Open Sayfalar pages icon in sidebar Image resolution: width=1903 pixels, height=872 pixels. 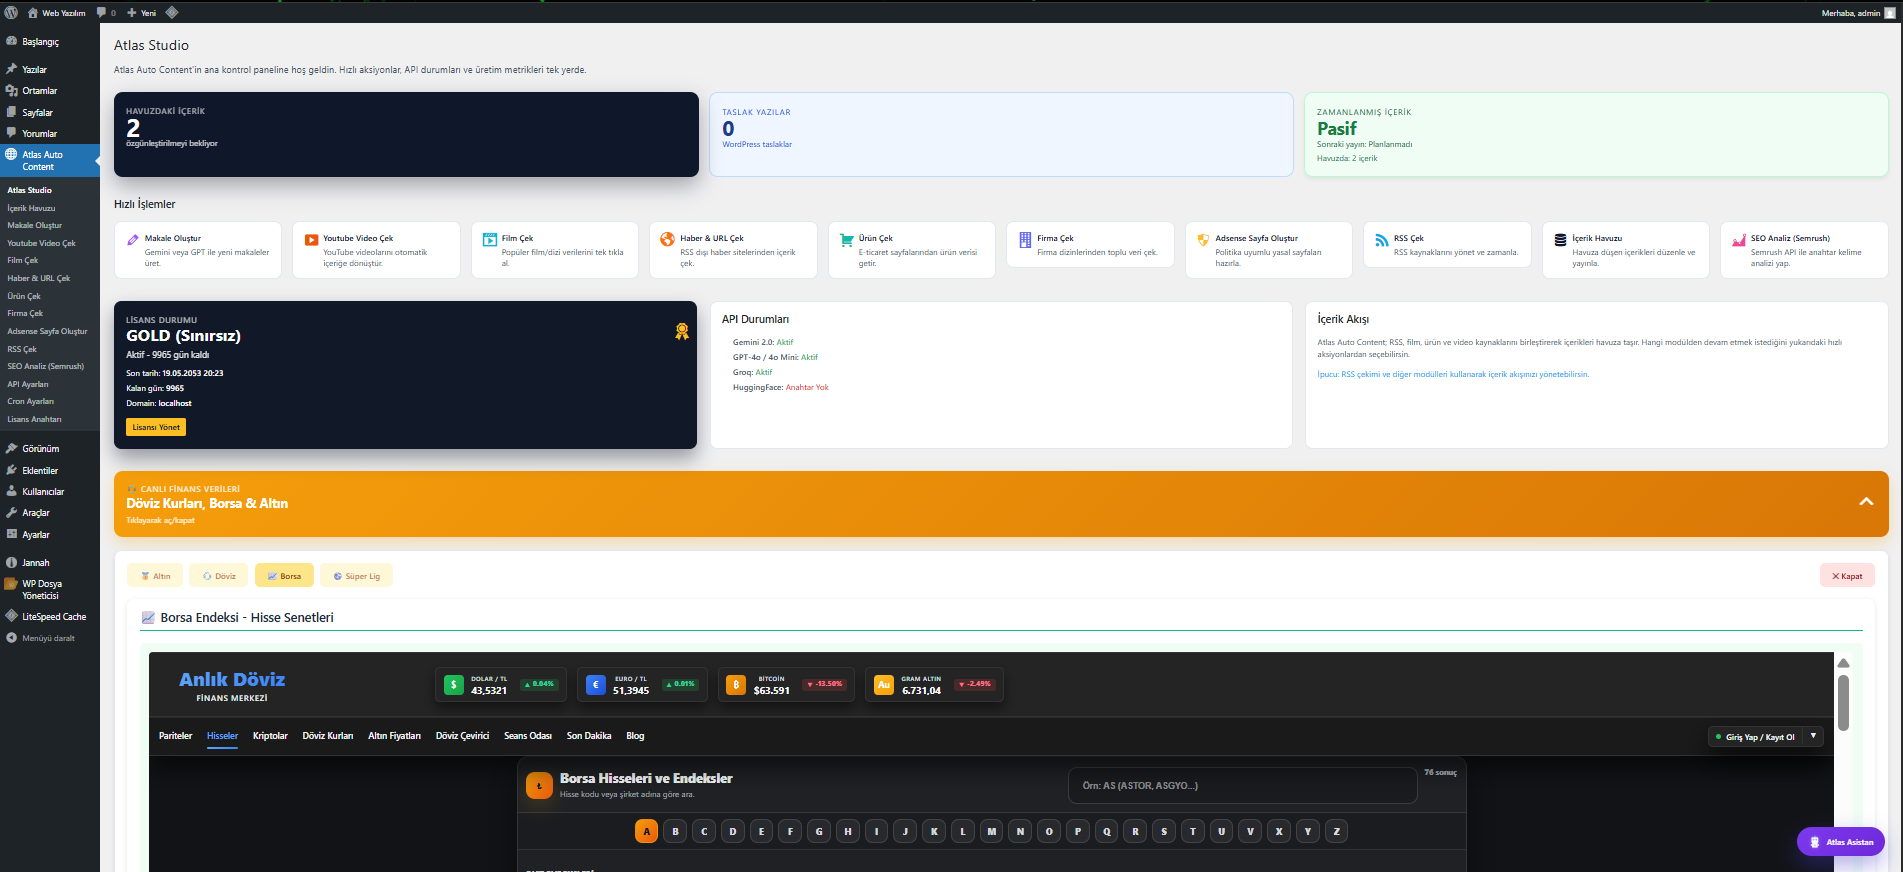[x=12, y=113]
